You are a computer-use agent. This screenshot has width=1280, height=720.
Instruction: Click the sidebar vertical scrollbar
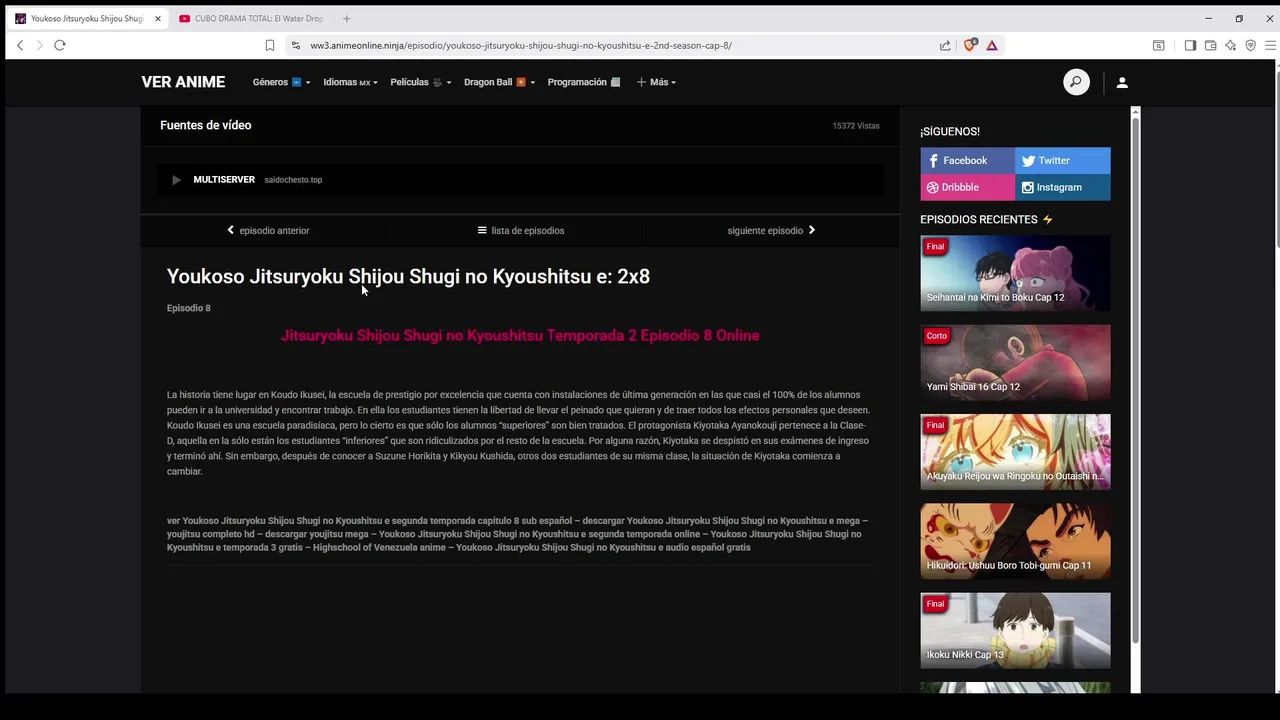(1135, 380)
